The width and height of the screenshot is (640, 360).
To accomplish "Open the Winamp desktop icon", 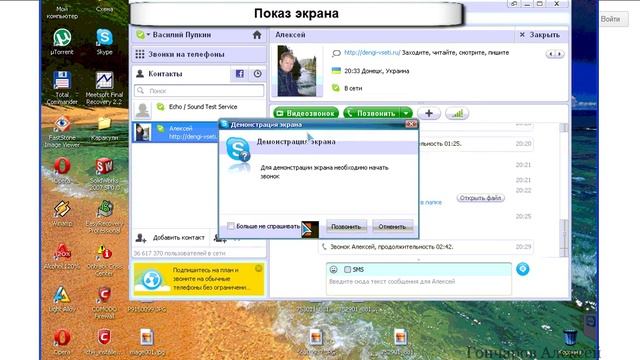I will [62, 213].
